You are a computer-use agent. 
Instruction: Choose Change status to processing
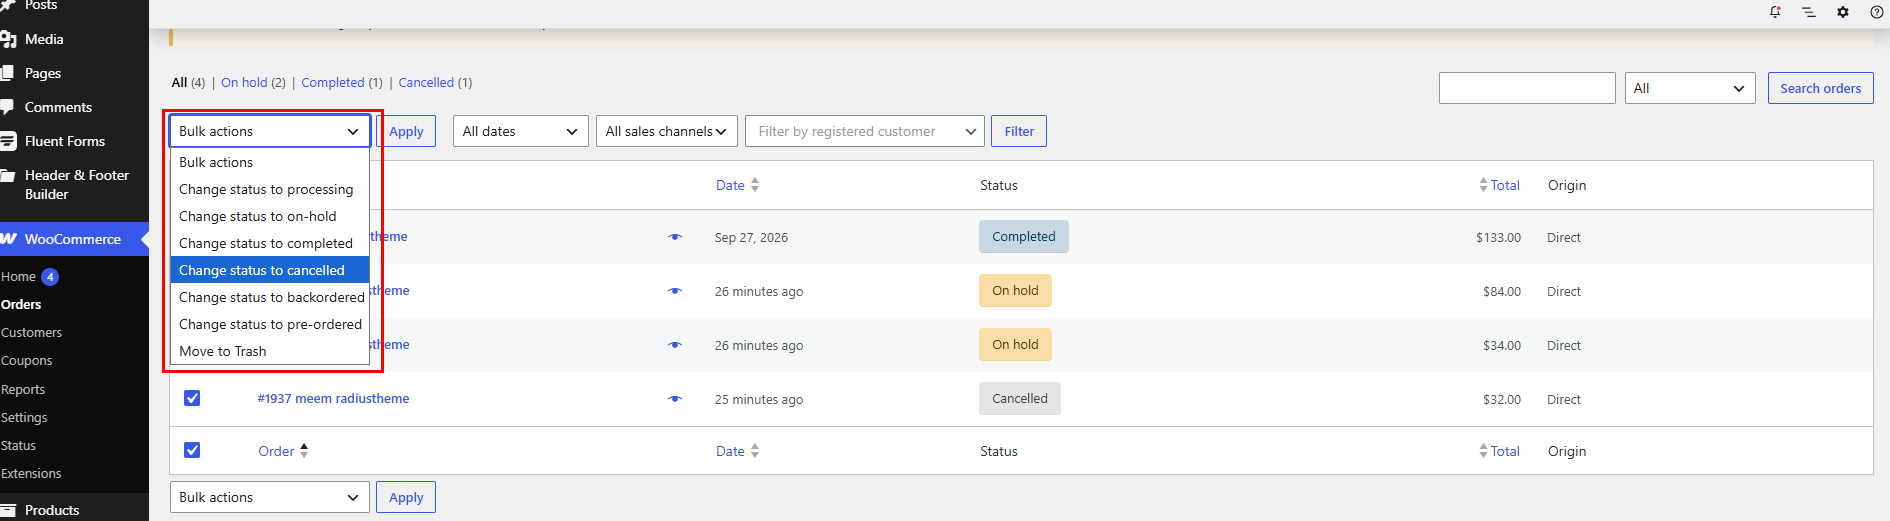tap(270, 189)
